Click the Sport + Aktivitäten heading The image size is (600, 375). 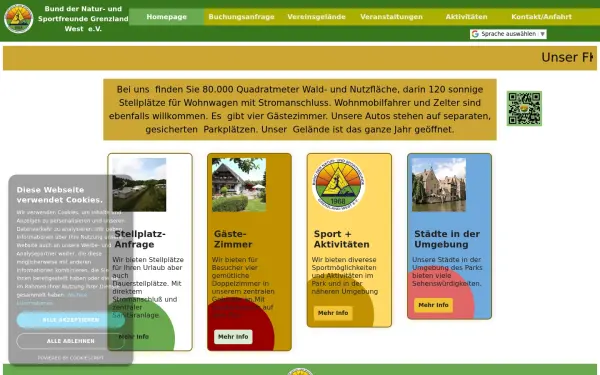click(342, 239)
